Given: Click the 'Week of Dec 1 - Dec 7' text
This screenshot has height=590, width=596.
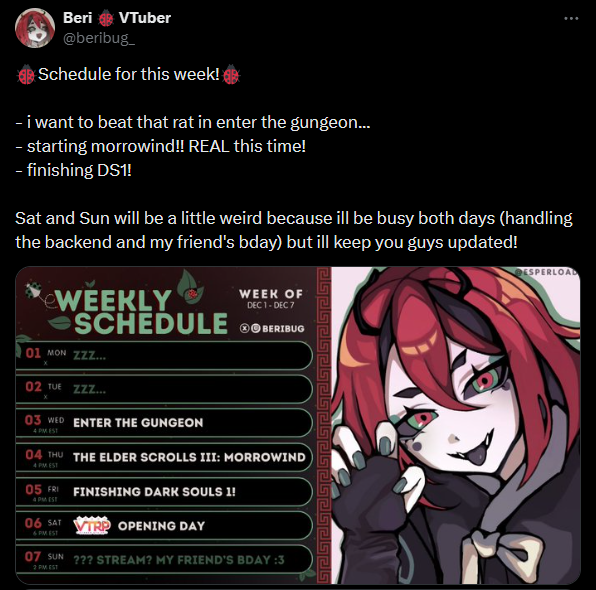Looking at the screenshot, I should point(271,298).
